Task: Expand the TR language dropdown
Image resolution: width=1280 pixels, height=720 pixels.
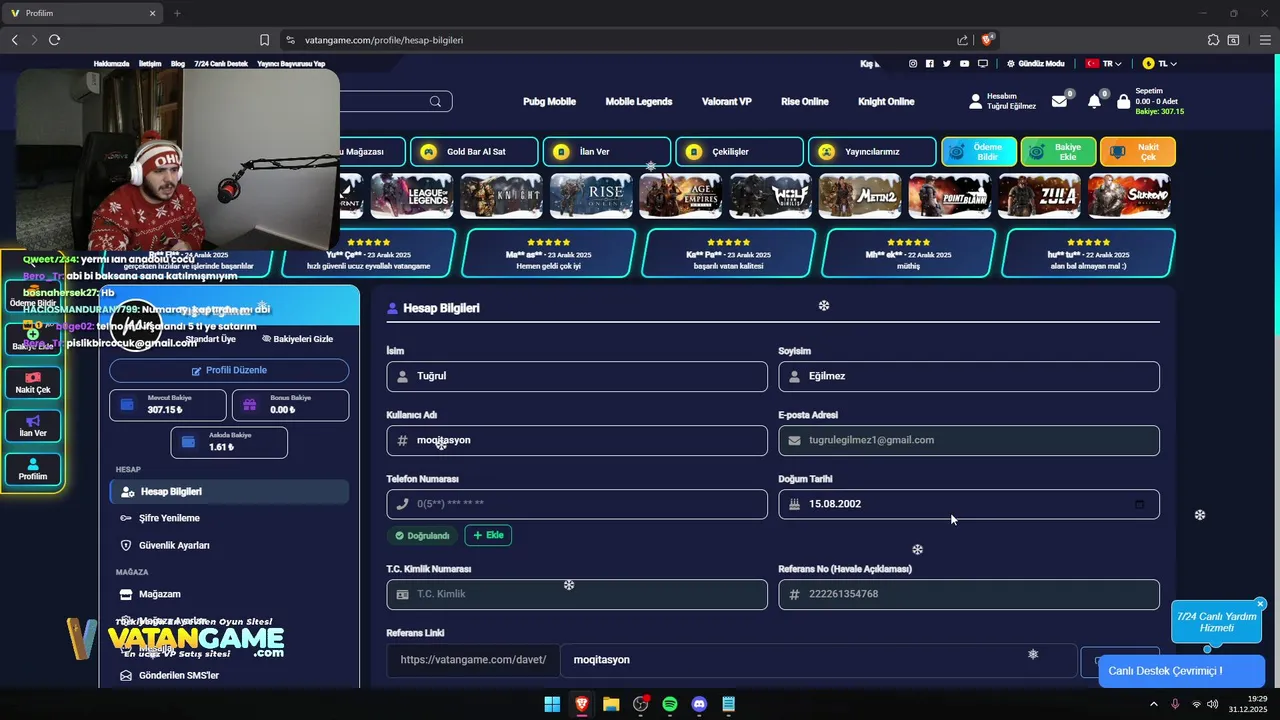Action: point(1105,63)
